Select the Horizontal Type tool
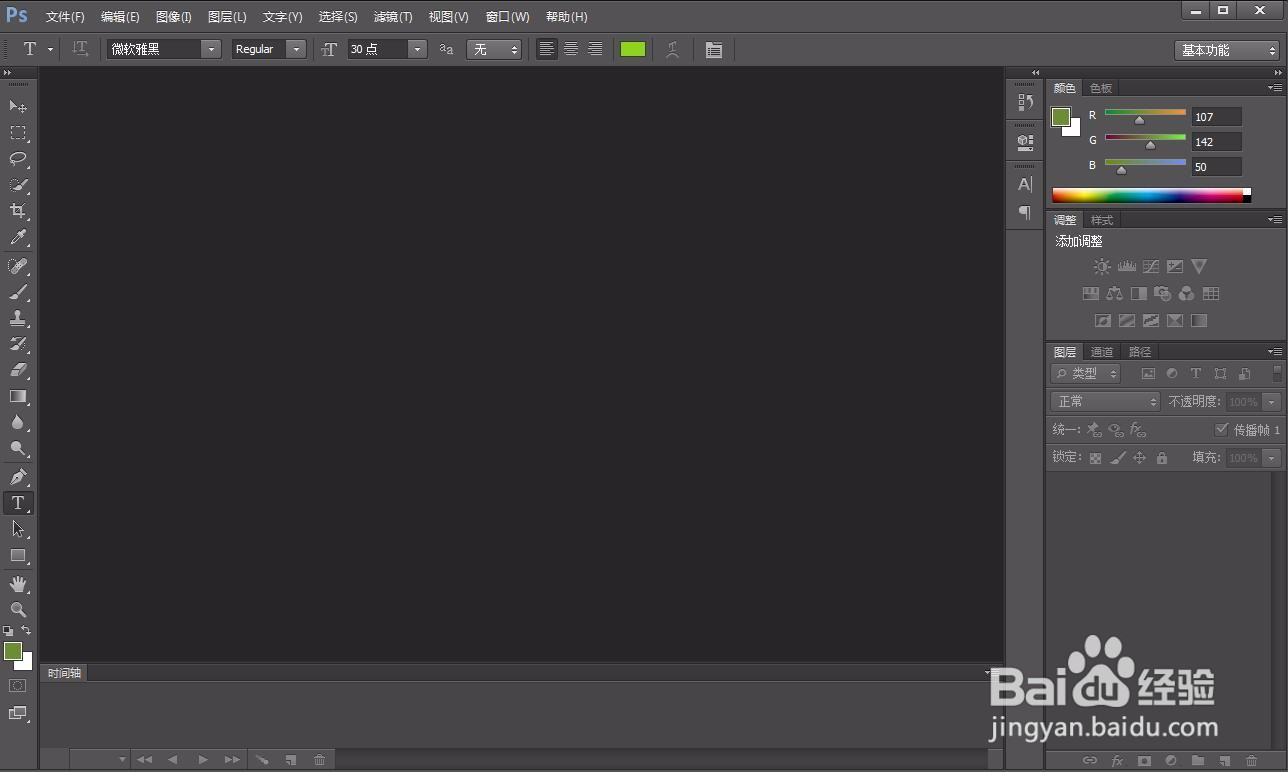Viewport: 1288px width, 772px height. 18,503
